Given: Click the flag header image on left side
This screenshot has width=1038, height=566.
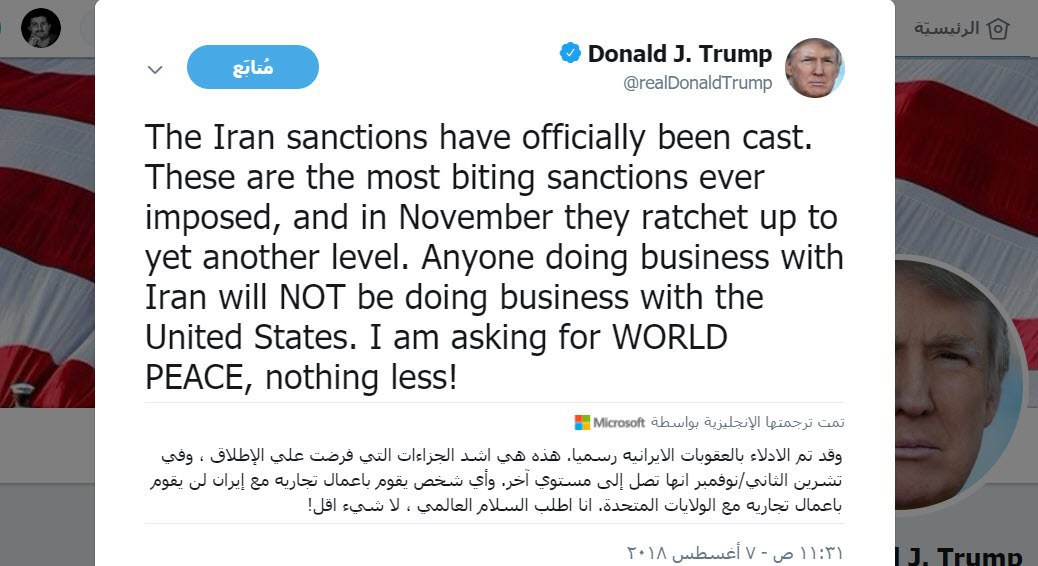Looking at the screenshot, I should pos(47,230).
